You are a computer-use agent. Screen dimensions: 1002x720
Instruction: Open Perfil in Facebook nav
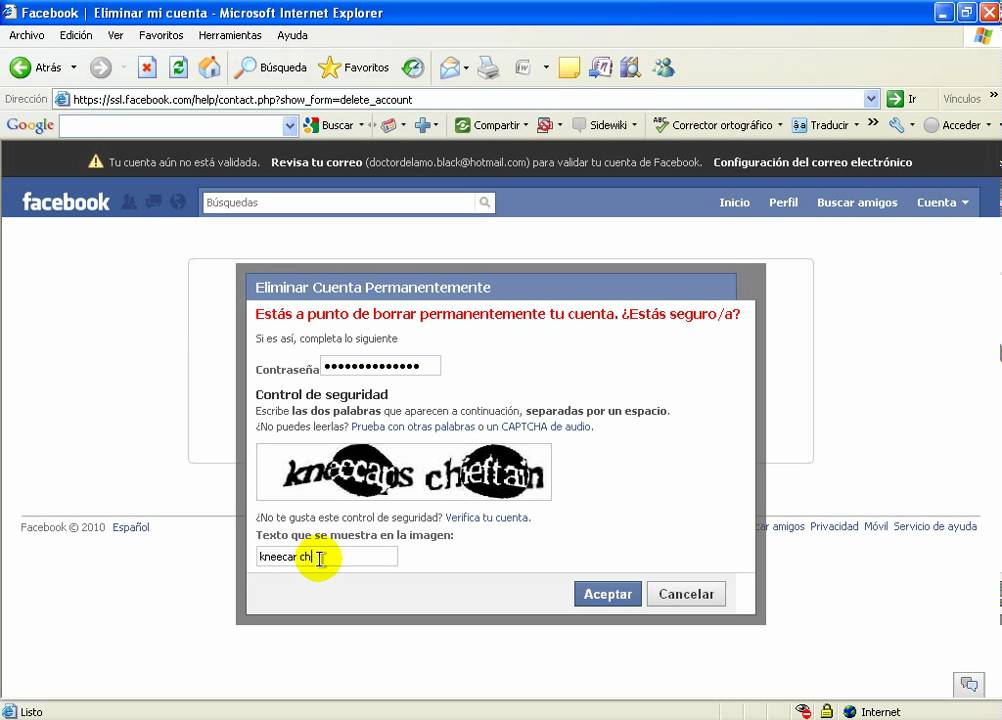tap(783, 203)
